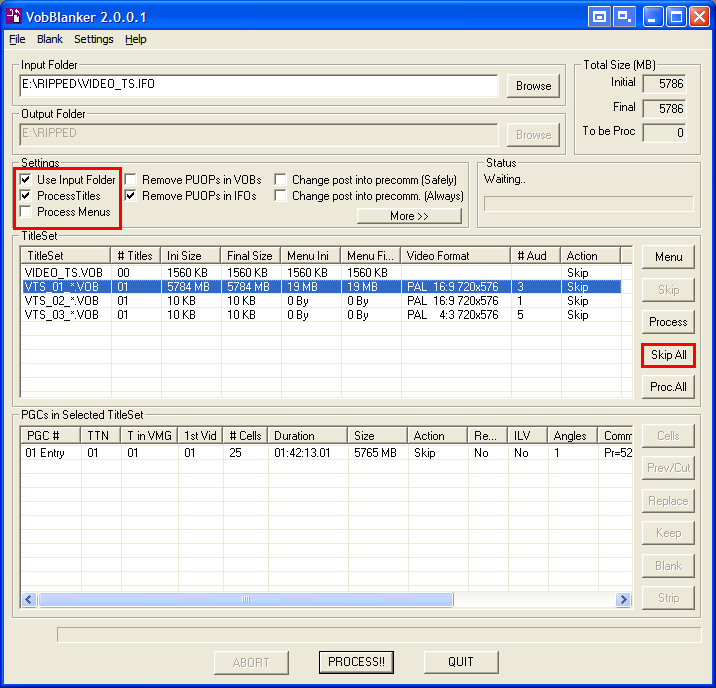
Task: Sort by the Video Format column header
Action: coord(455,256)
